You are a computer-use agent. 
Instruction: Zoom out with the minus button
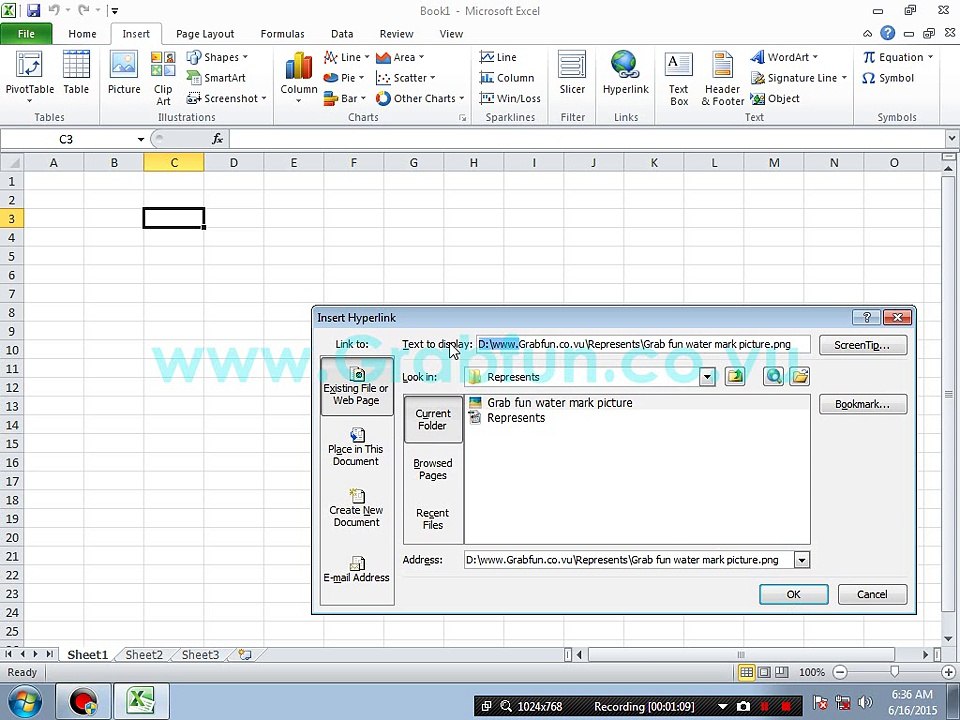(x=840, y=672)
